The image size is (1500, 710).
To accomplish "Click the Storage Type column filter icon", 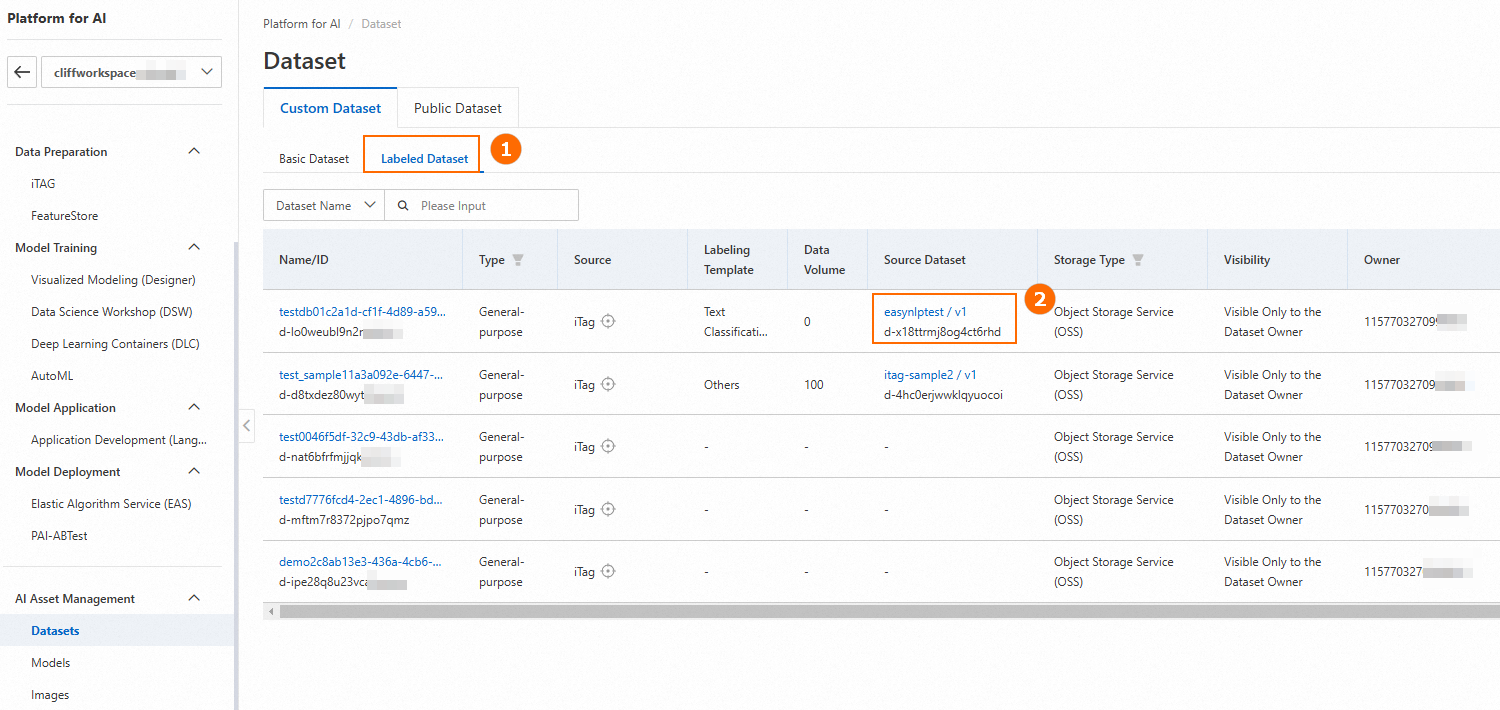I will pos(1138,260).
